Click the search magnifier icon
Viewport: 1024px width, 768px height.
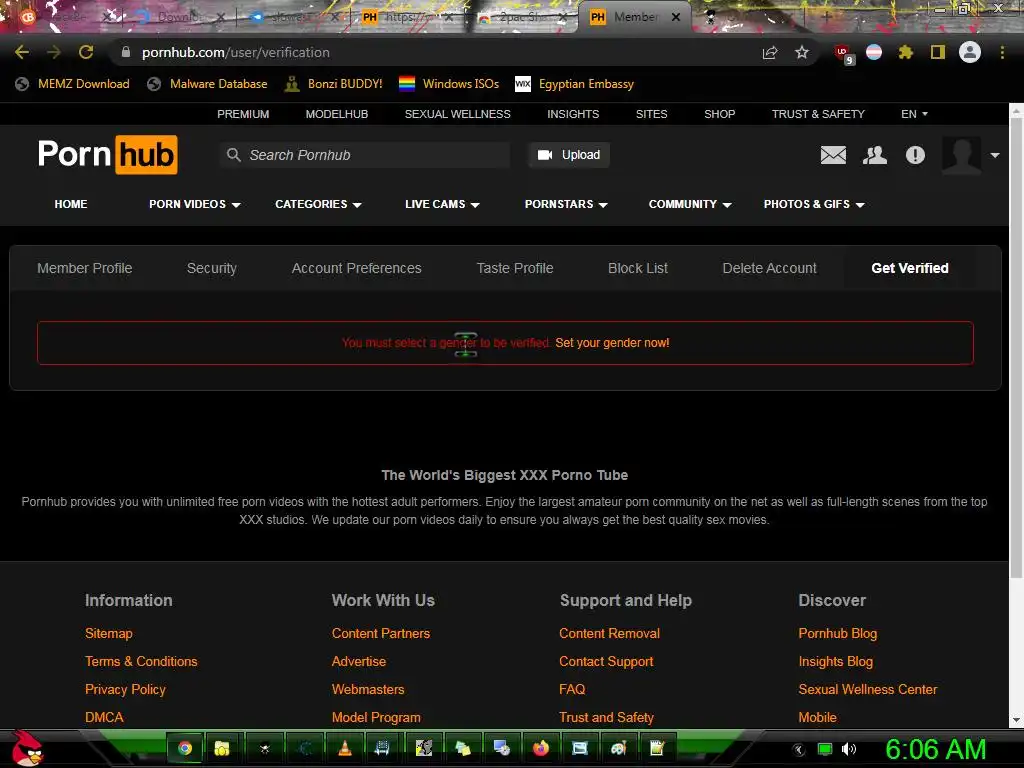point(234,155)
